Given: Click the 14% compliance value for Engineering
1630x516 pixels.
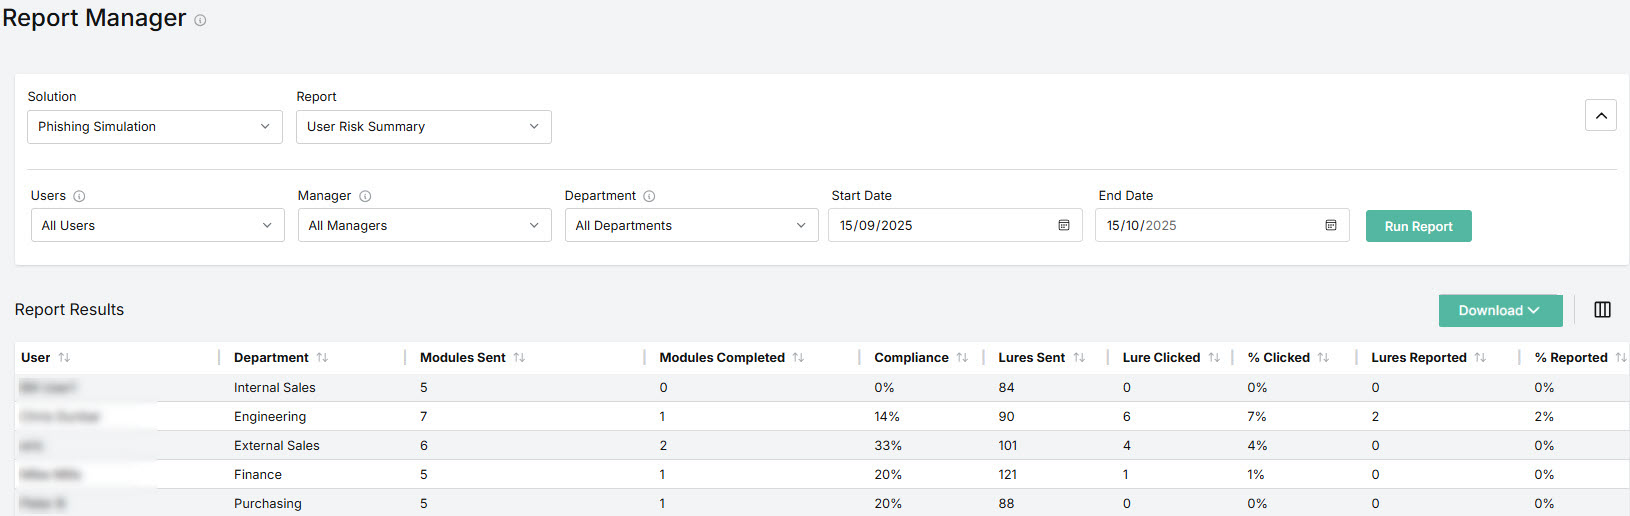Looking at the screenshot, I should click(x=887, y=416).
